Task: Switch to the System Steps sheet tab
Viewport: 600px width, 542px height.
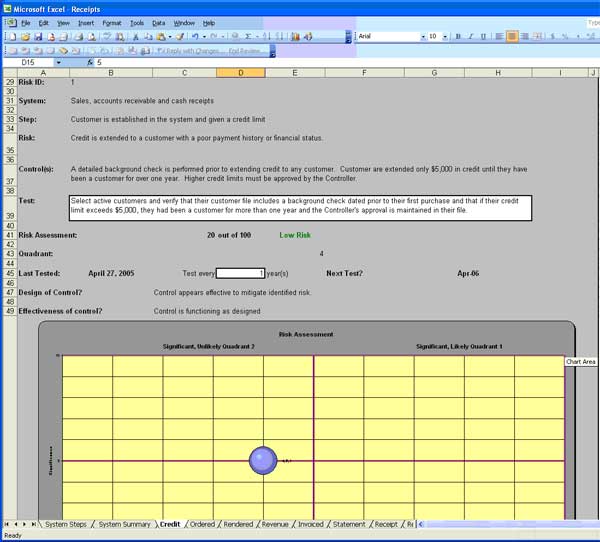Action: [66, 524]
